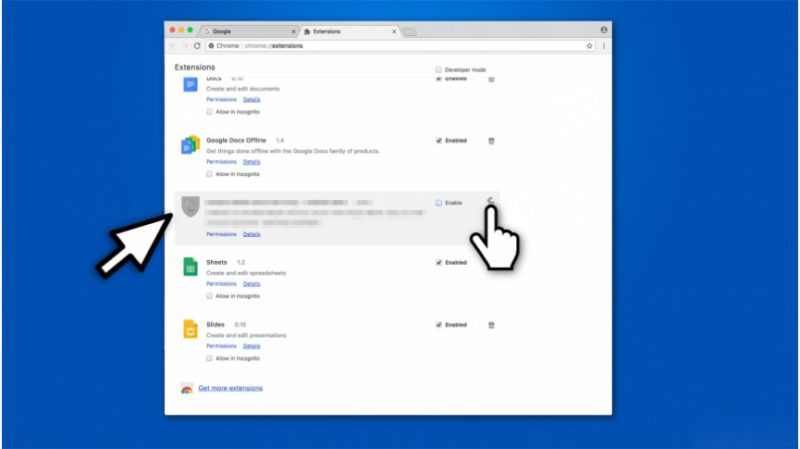
Task: Click the grey shield extension icon
Action: coord(189,207)
